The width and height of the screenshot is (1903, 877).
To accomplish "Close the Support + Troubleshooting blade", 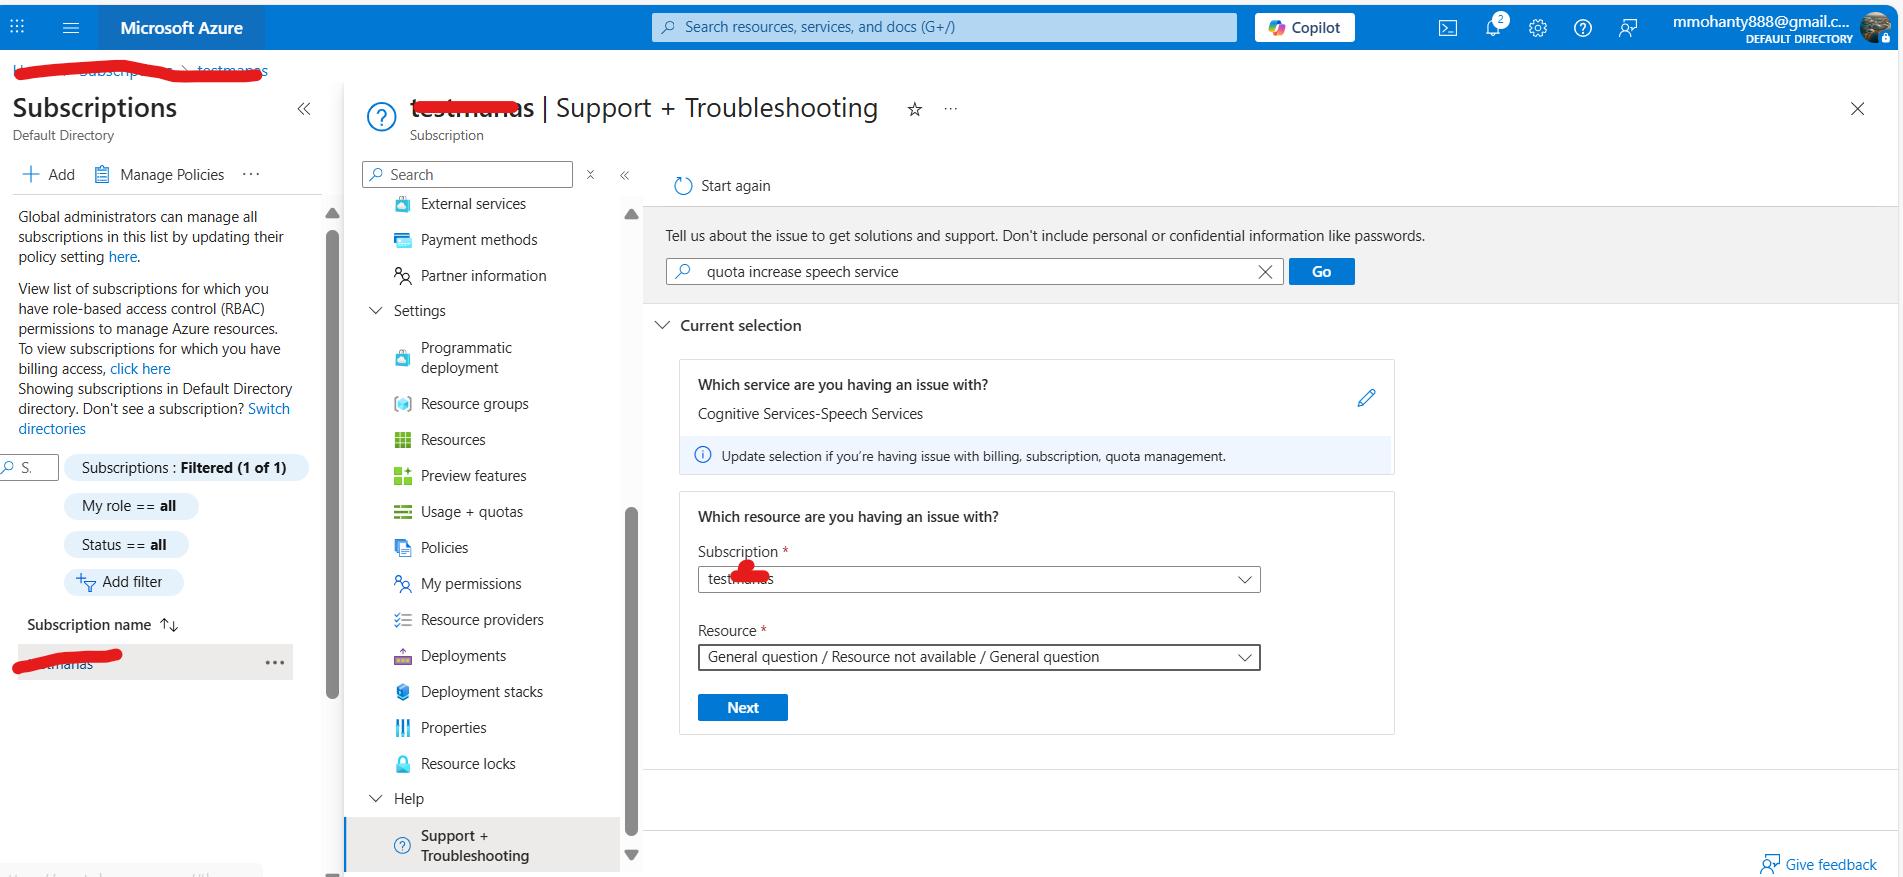I will 1857,109.
